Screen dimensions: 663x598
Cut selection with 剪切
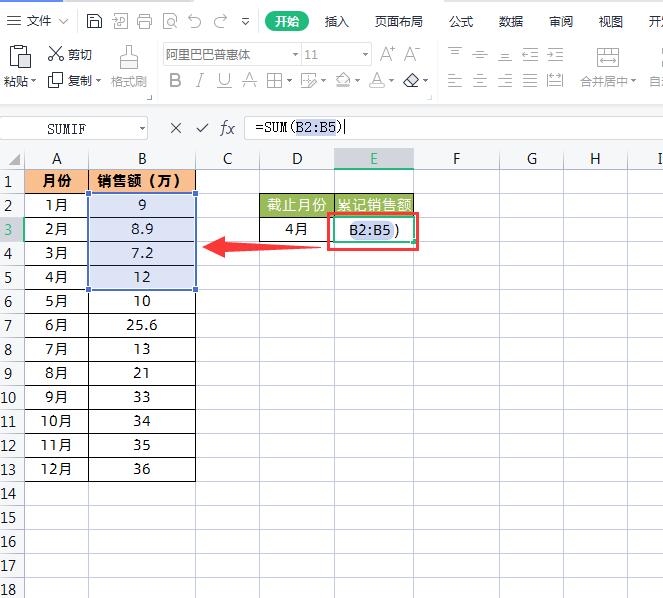coord(69,54)
